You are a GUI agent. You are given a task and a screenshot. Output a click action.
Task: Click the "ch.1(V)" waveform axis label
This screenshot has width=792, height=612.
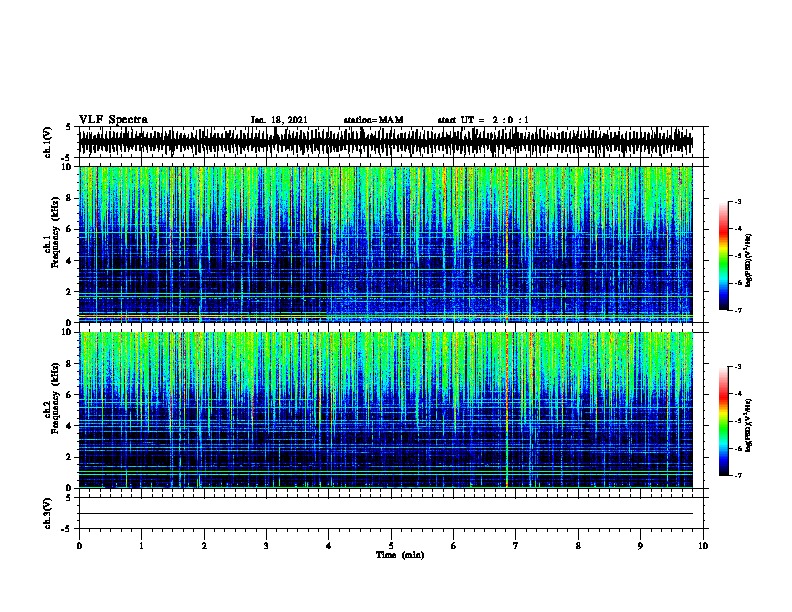click(47, 142)
